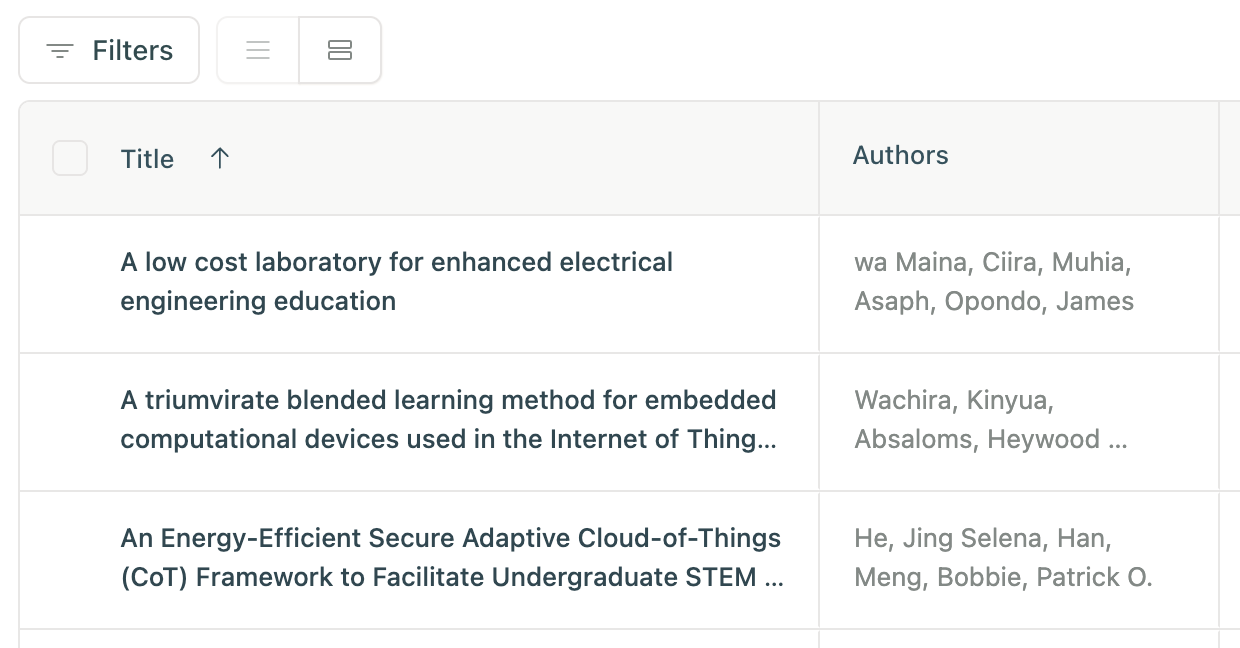1240x648 pixels.
Task: Open the low cost laboratory paper
Action: click(396, 281)
